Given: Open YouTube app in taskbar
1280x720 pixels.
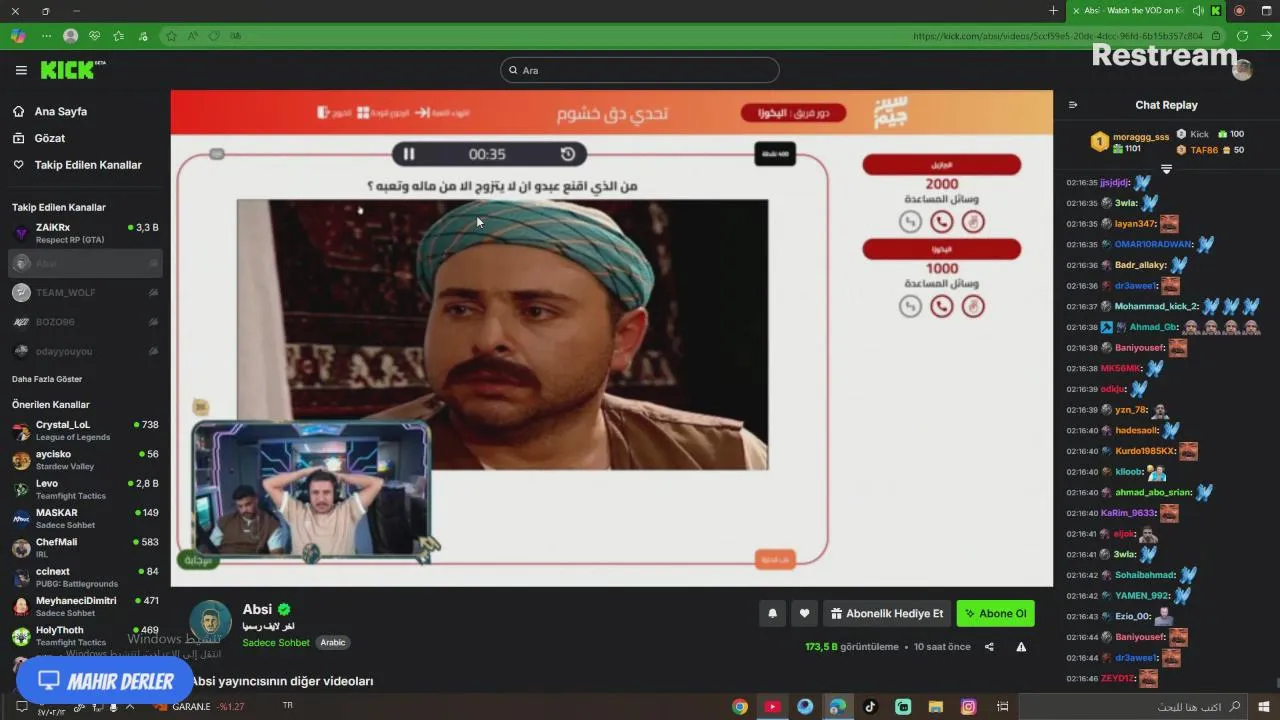Looking at the screenshot, I should 772,707.
